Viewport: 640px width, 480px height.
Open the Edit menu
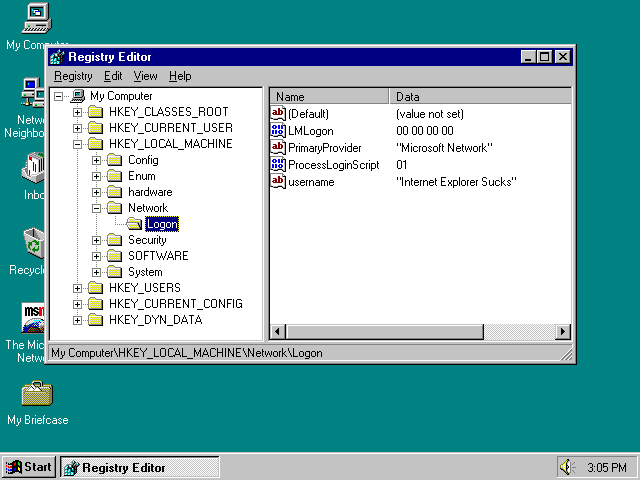(113, 76)
